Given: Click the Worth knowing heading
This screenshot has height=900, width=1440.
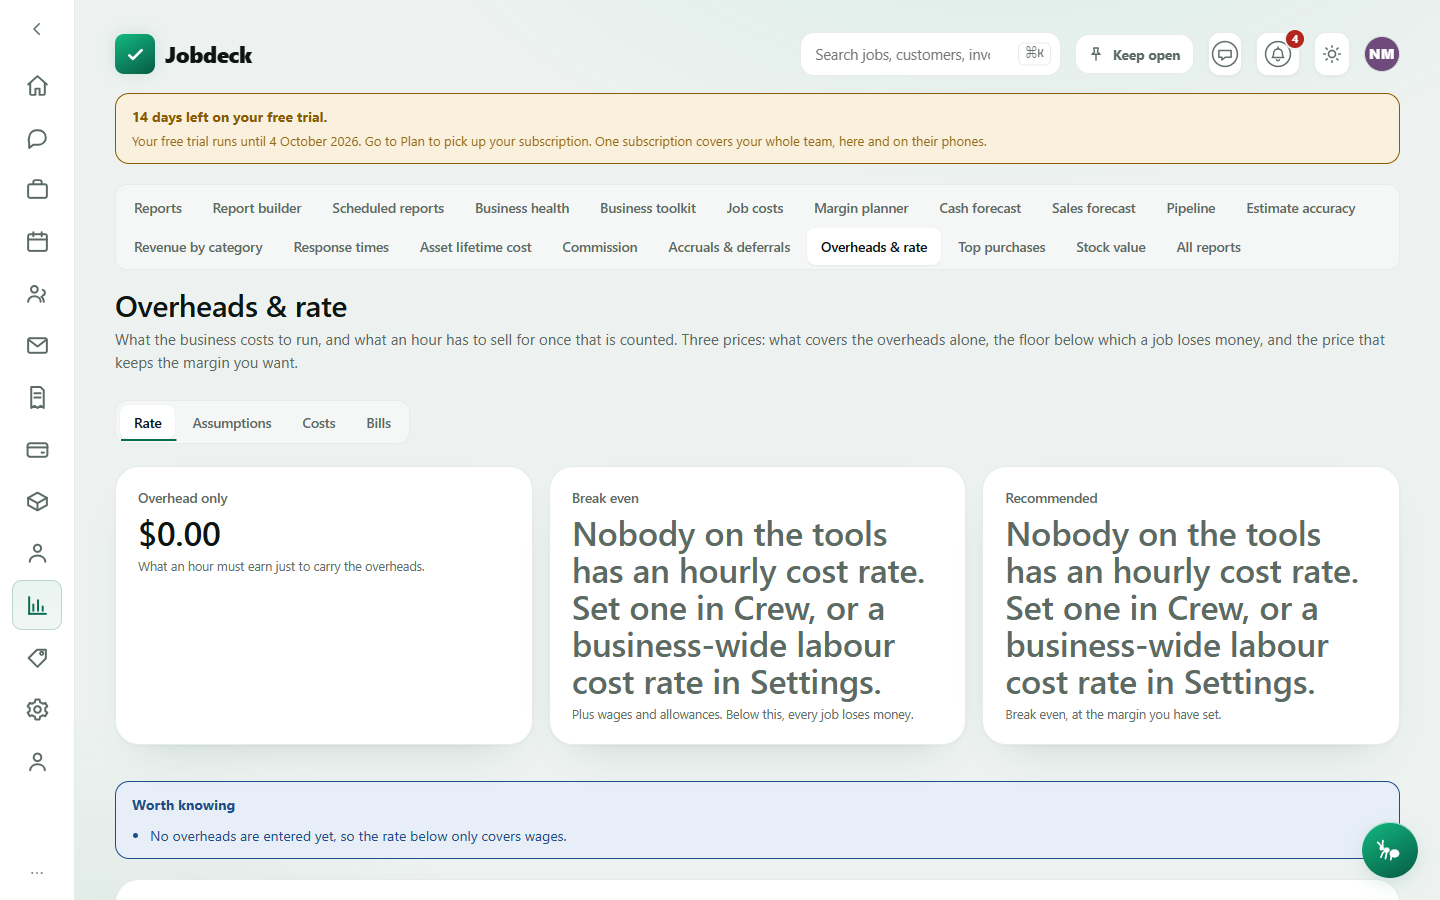Looking at the screenshot, I should 184,805.
